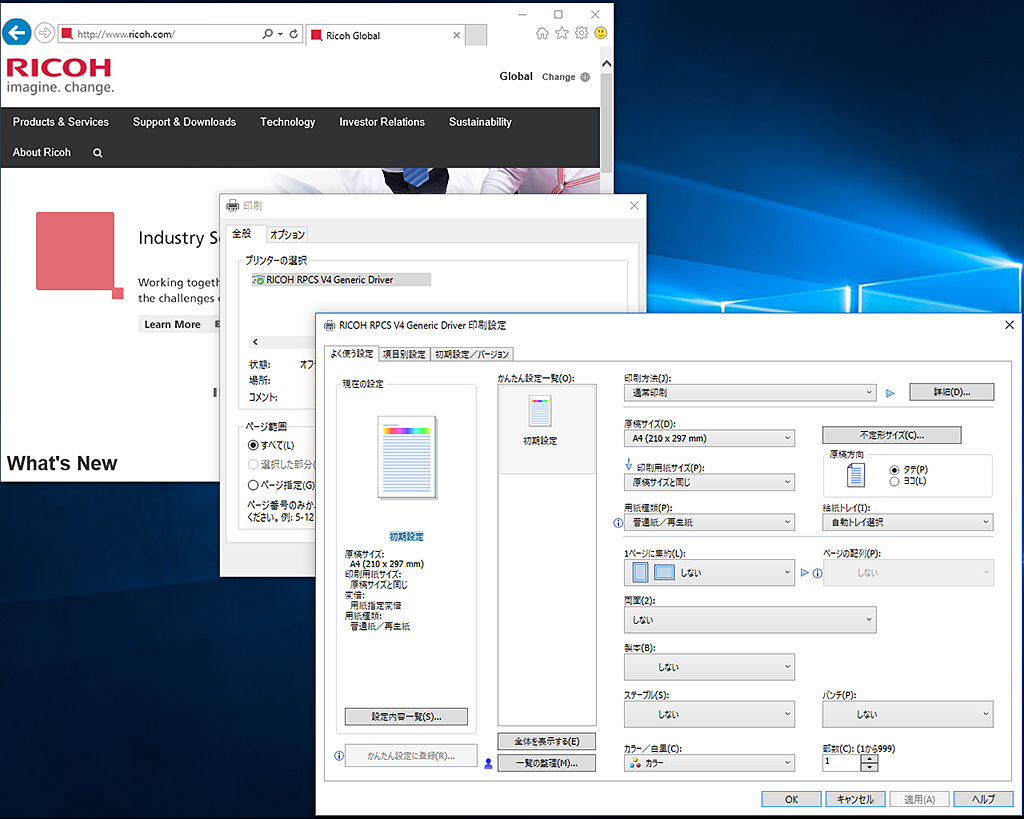The height and width of the screenshot is (819, 1024).
Task: Click info icon beside 用紙種類 dropdown
Action: point(617,522)
